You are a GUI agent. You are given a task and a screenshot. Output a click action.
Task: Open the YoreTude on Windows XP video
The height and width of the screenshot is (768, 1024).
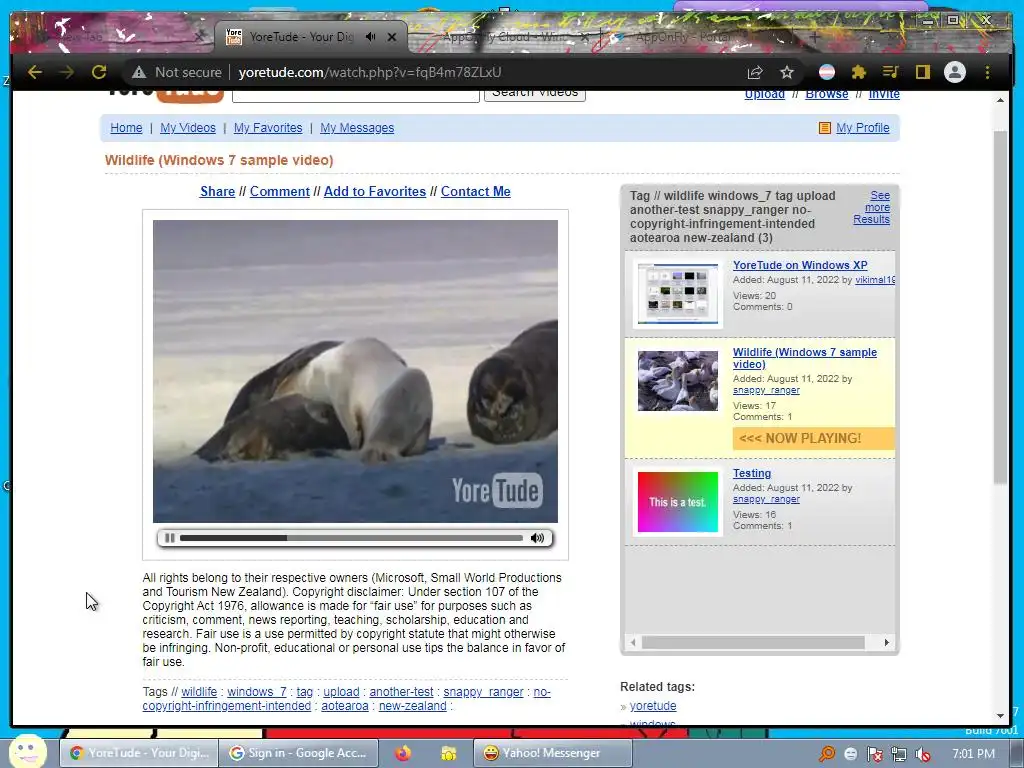point(800,265)
